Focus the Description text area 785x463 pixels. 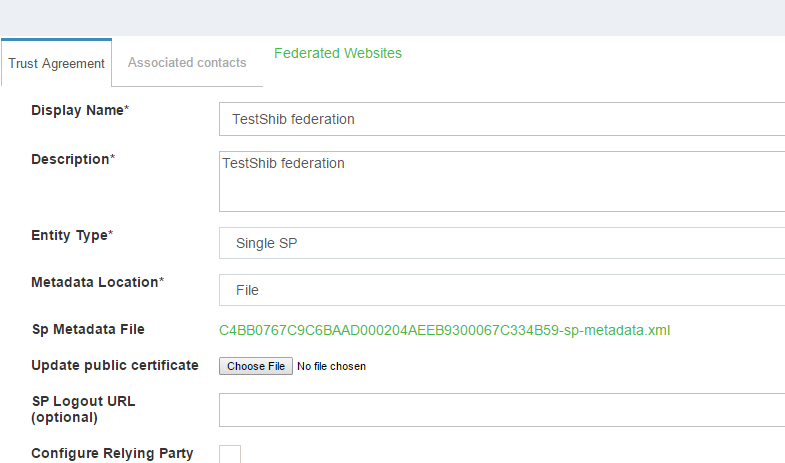(x=500, y=181)
